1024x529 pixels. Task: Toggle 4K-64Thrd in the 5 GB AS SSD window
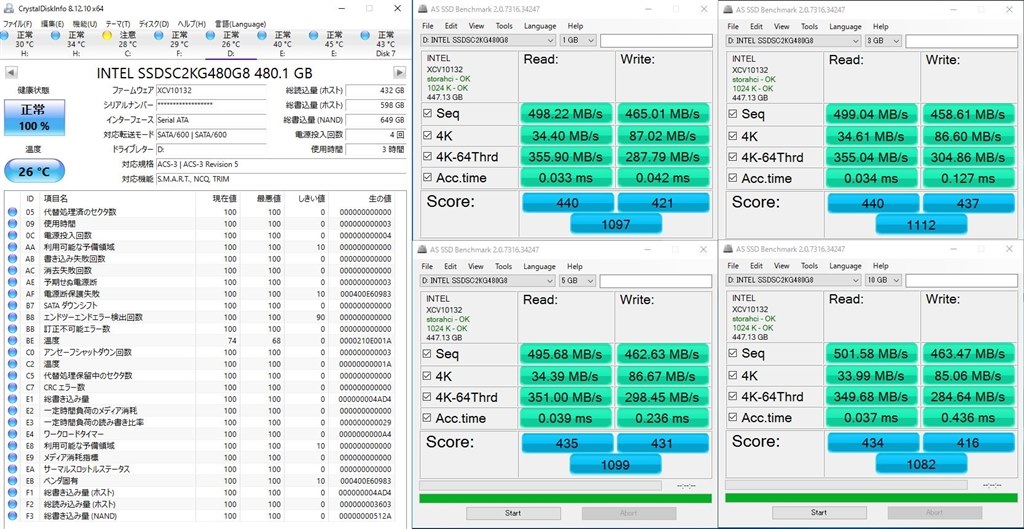point(428,397)
